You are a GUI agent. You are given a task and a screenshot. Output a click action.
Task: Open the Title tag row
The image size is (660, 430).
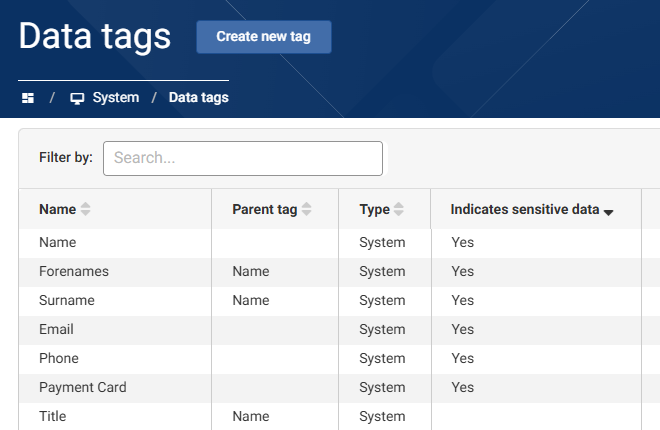[x=51, y=416]
